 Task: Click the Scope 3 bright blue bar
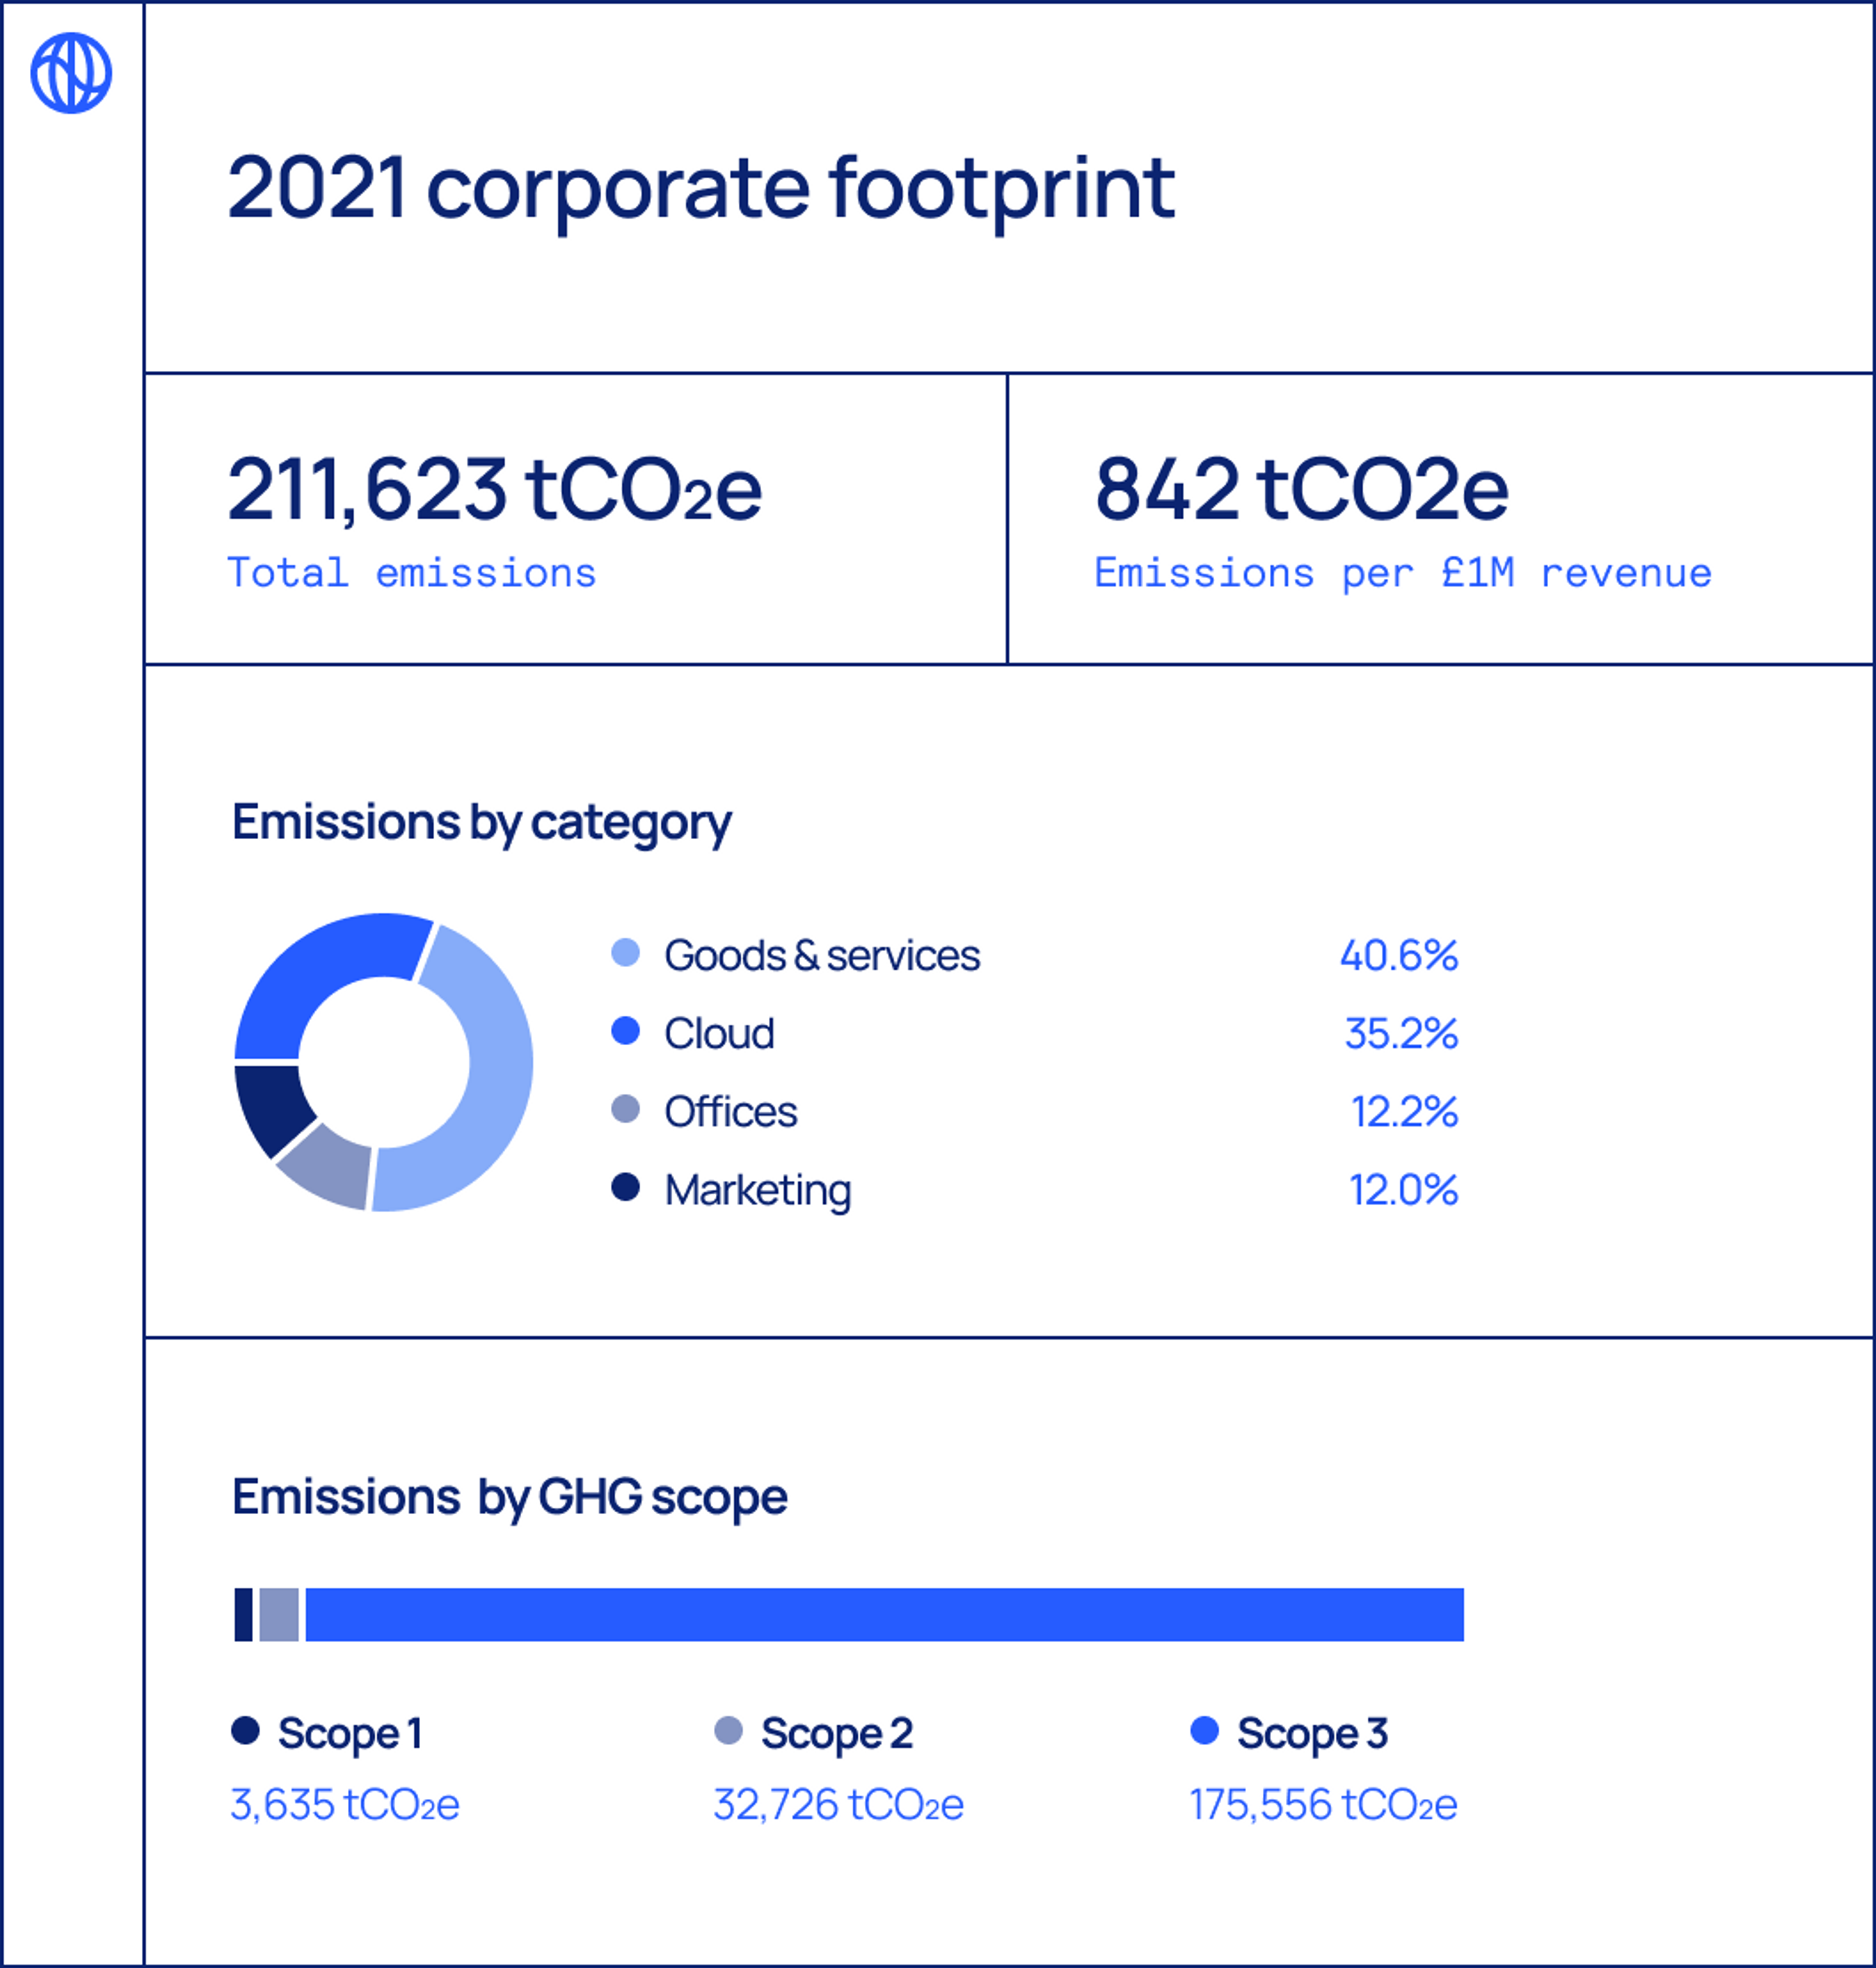point(884,1614)
